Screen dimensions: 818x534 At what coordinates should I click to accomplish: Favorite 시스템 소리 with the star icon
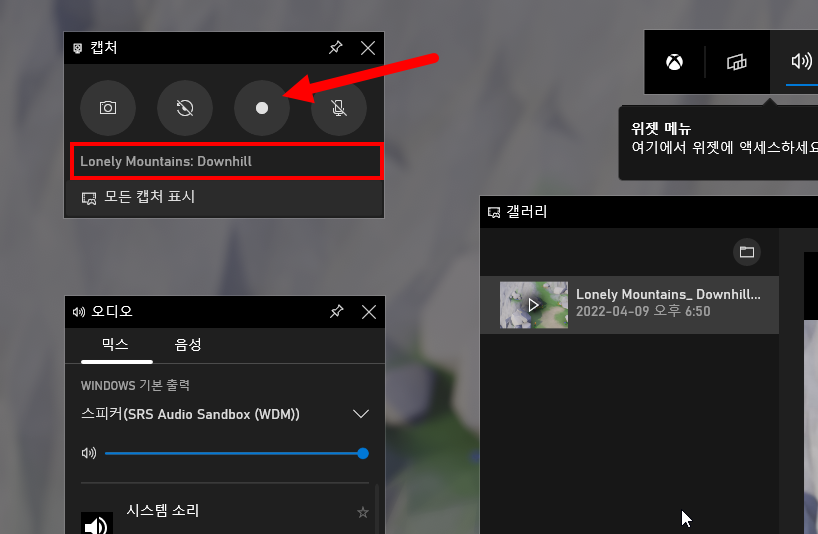tap(363, 512)
